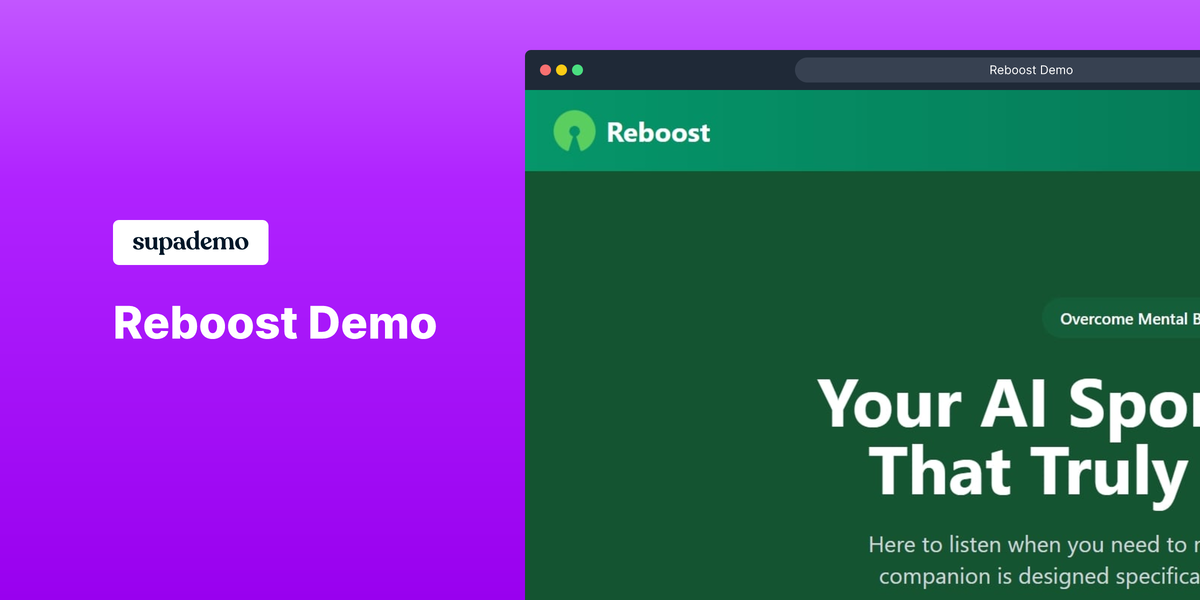This screenshot has height=600, width=1200.
Task: Click the yellow minimize window dot
Action: 561,70
